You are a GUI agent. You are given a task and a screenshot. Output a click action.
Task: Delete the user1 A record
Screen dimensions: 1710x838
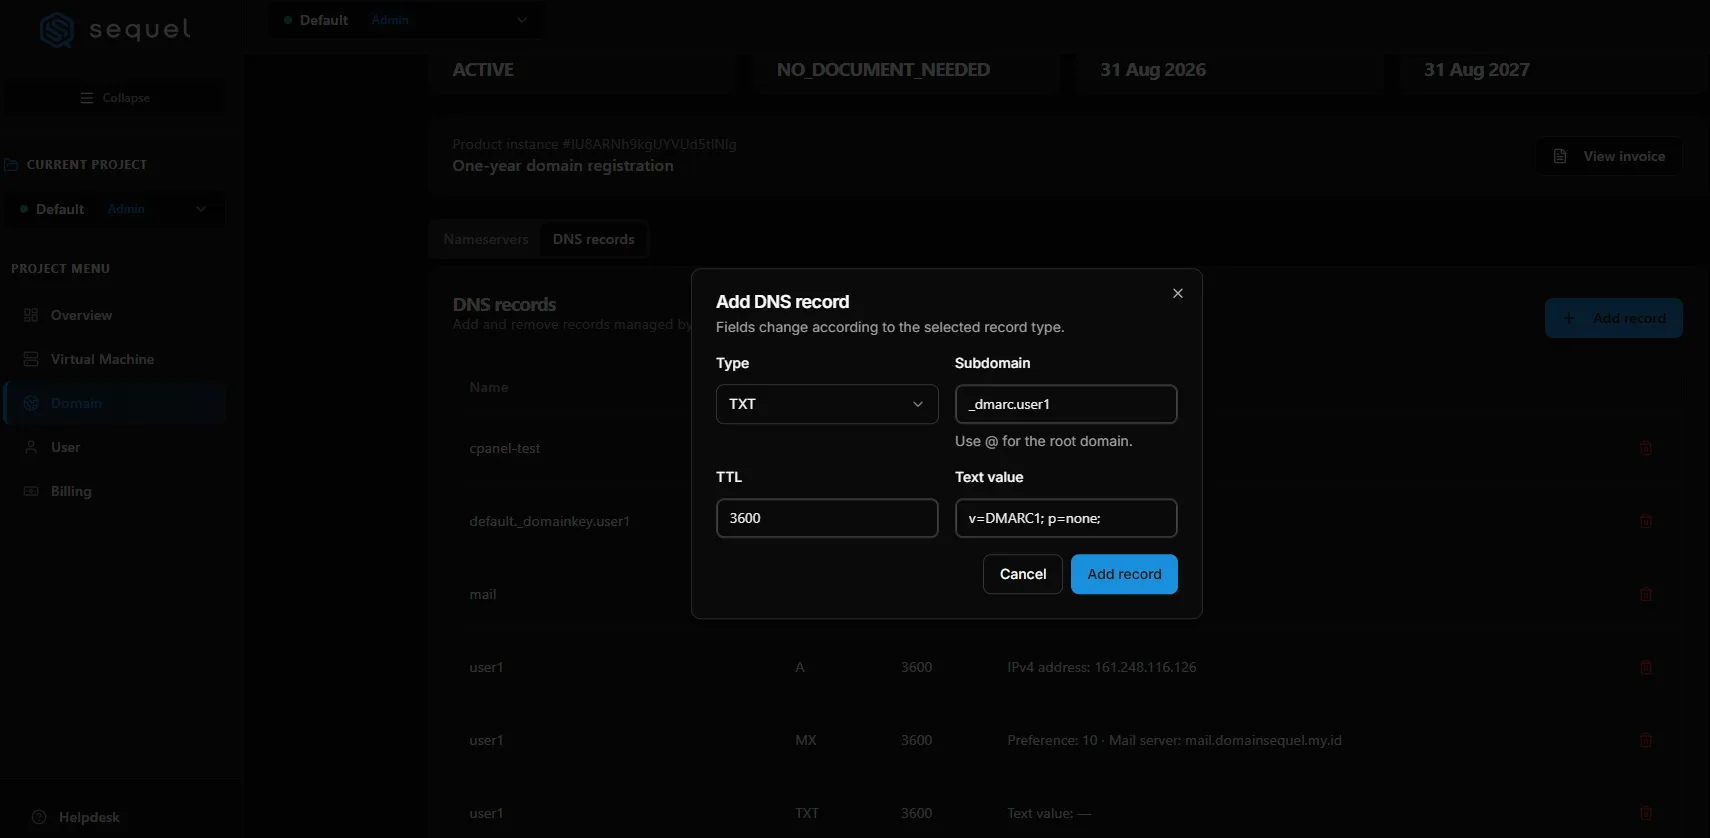(x=1646, y=667)
